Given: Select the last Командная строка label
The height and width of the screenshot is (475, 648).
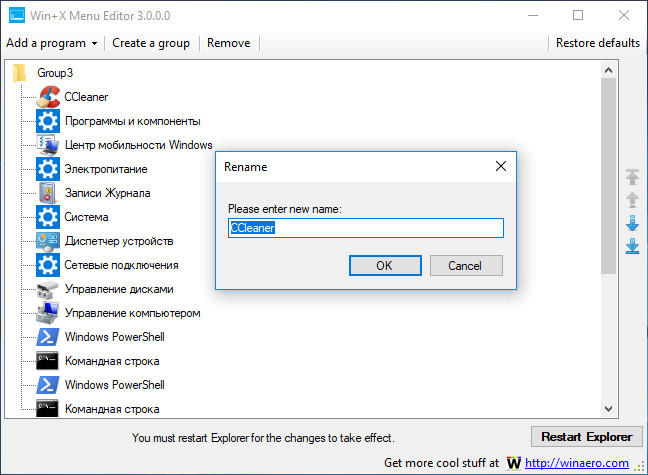Looking at the screenshot, I should (x=112, y=409).
